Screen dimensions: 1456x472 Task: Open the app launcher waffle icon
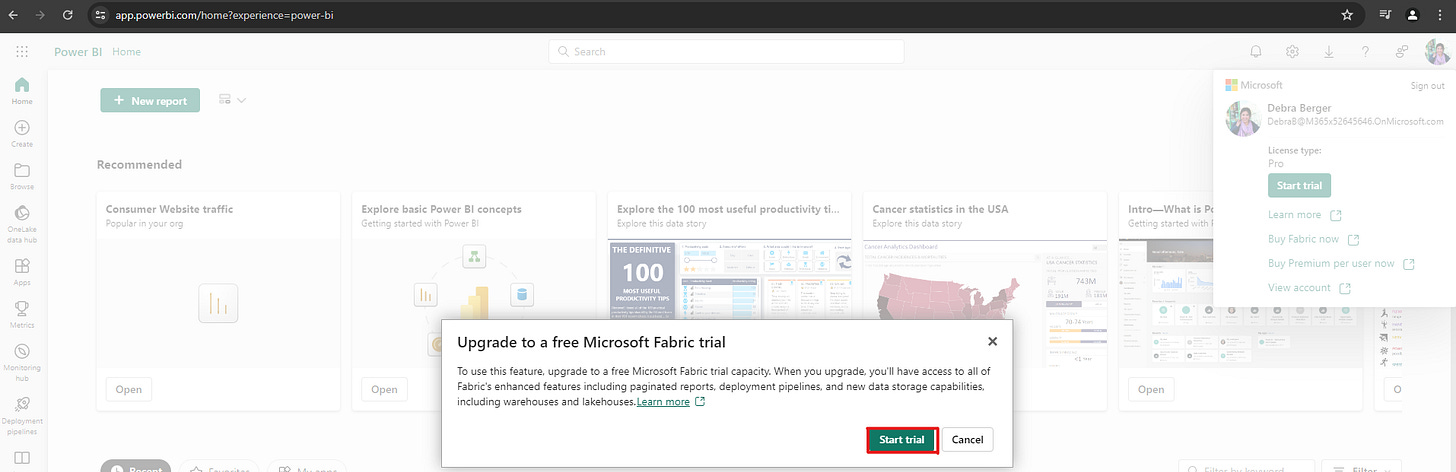pyautogui.click(x=22, y=51)
